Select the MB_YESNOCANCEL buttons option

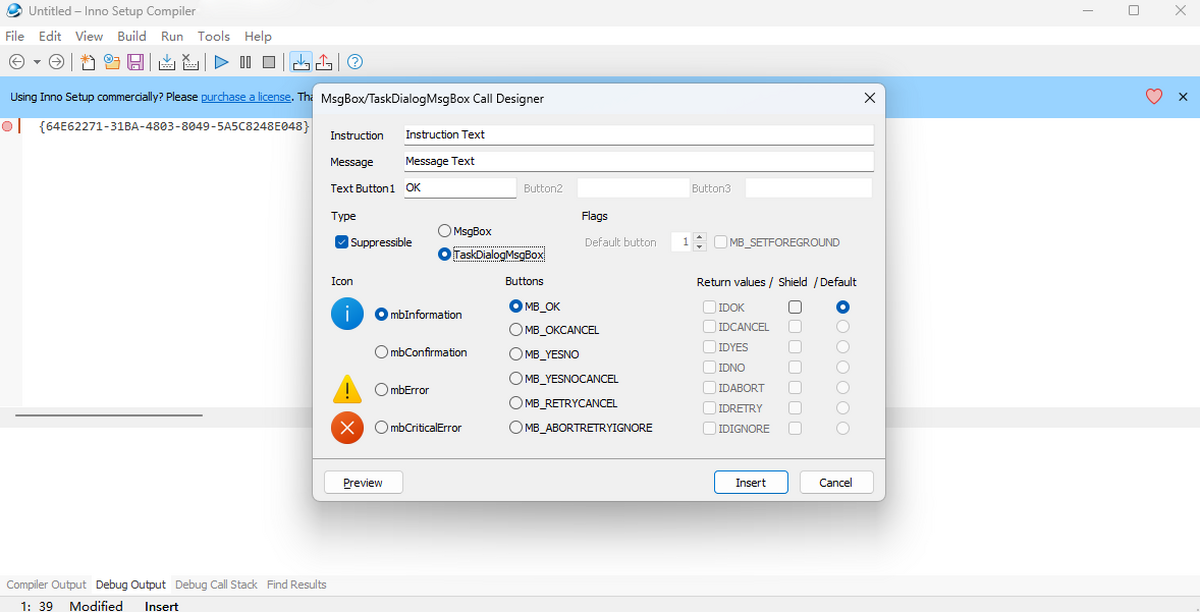click(516, 379)
